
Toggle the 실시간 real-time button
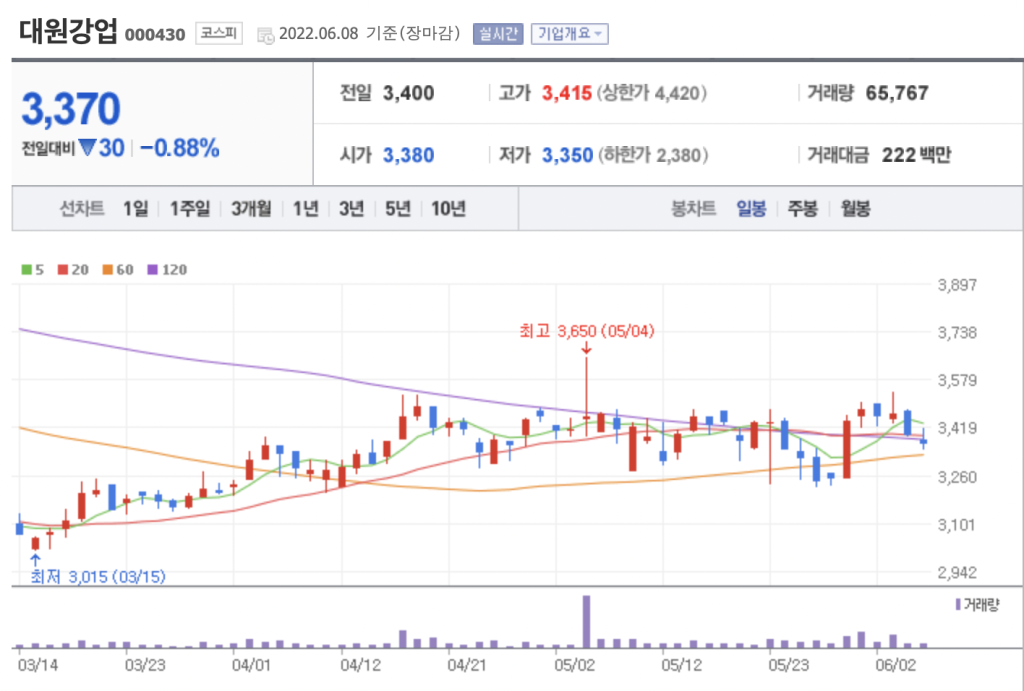[497, 34]
